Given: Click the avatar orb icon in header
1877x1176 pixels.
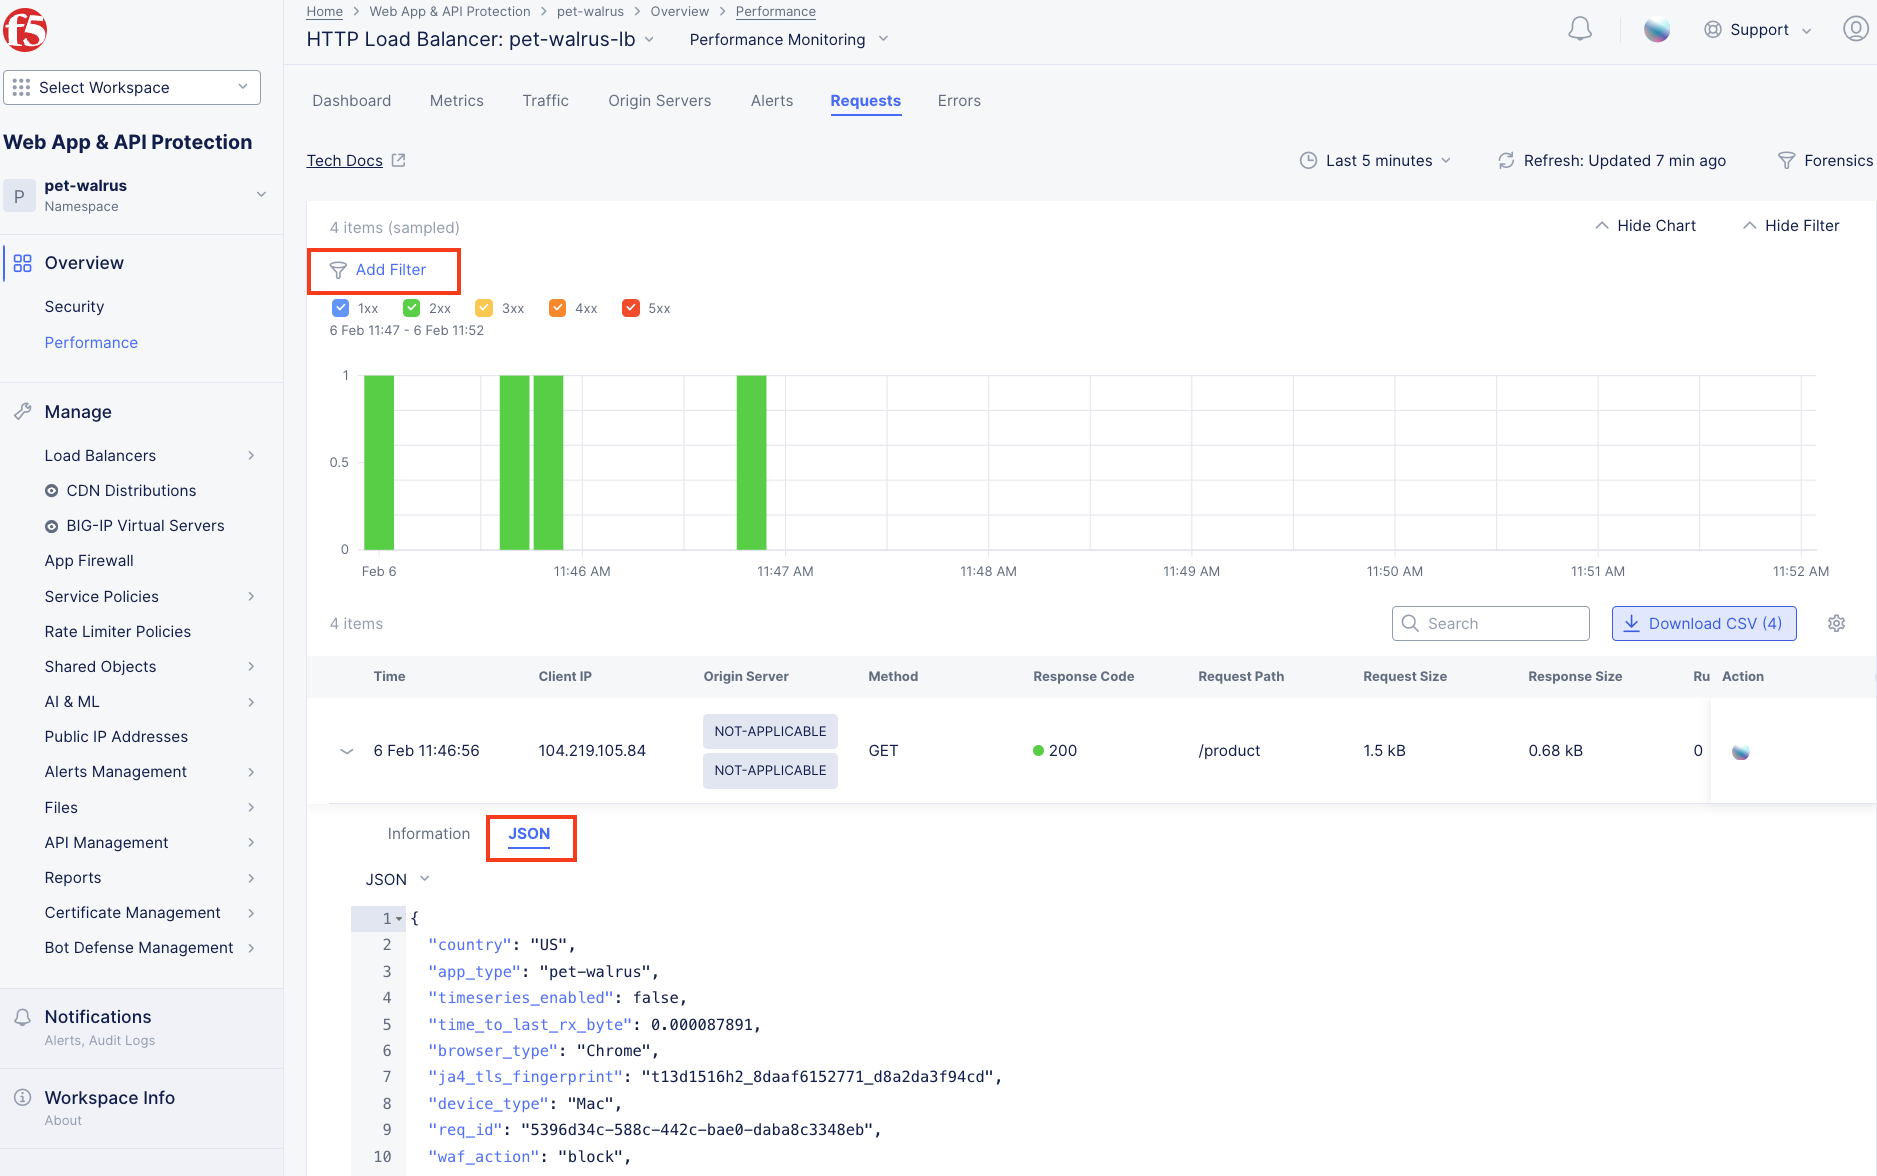Looking at the screenshot, I should [1657, 30].
